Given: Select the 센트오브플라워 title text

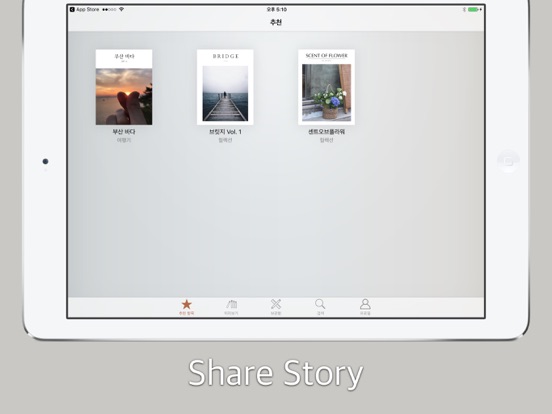Looking at the screenshot, I should point(326,132).
